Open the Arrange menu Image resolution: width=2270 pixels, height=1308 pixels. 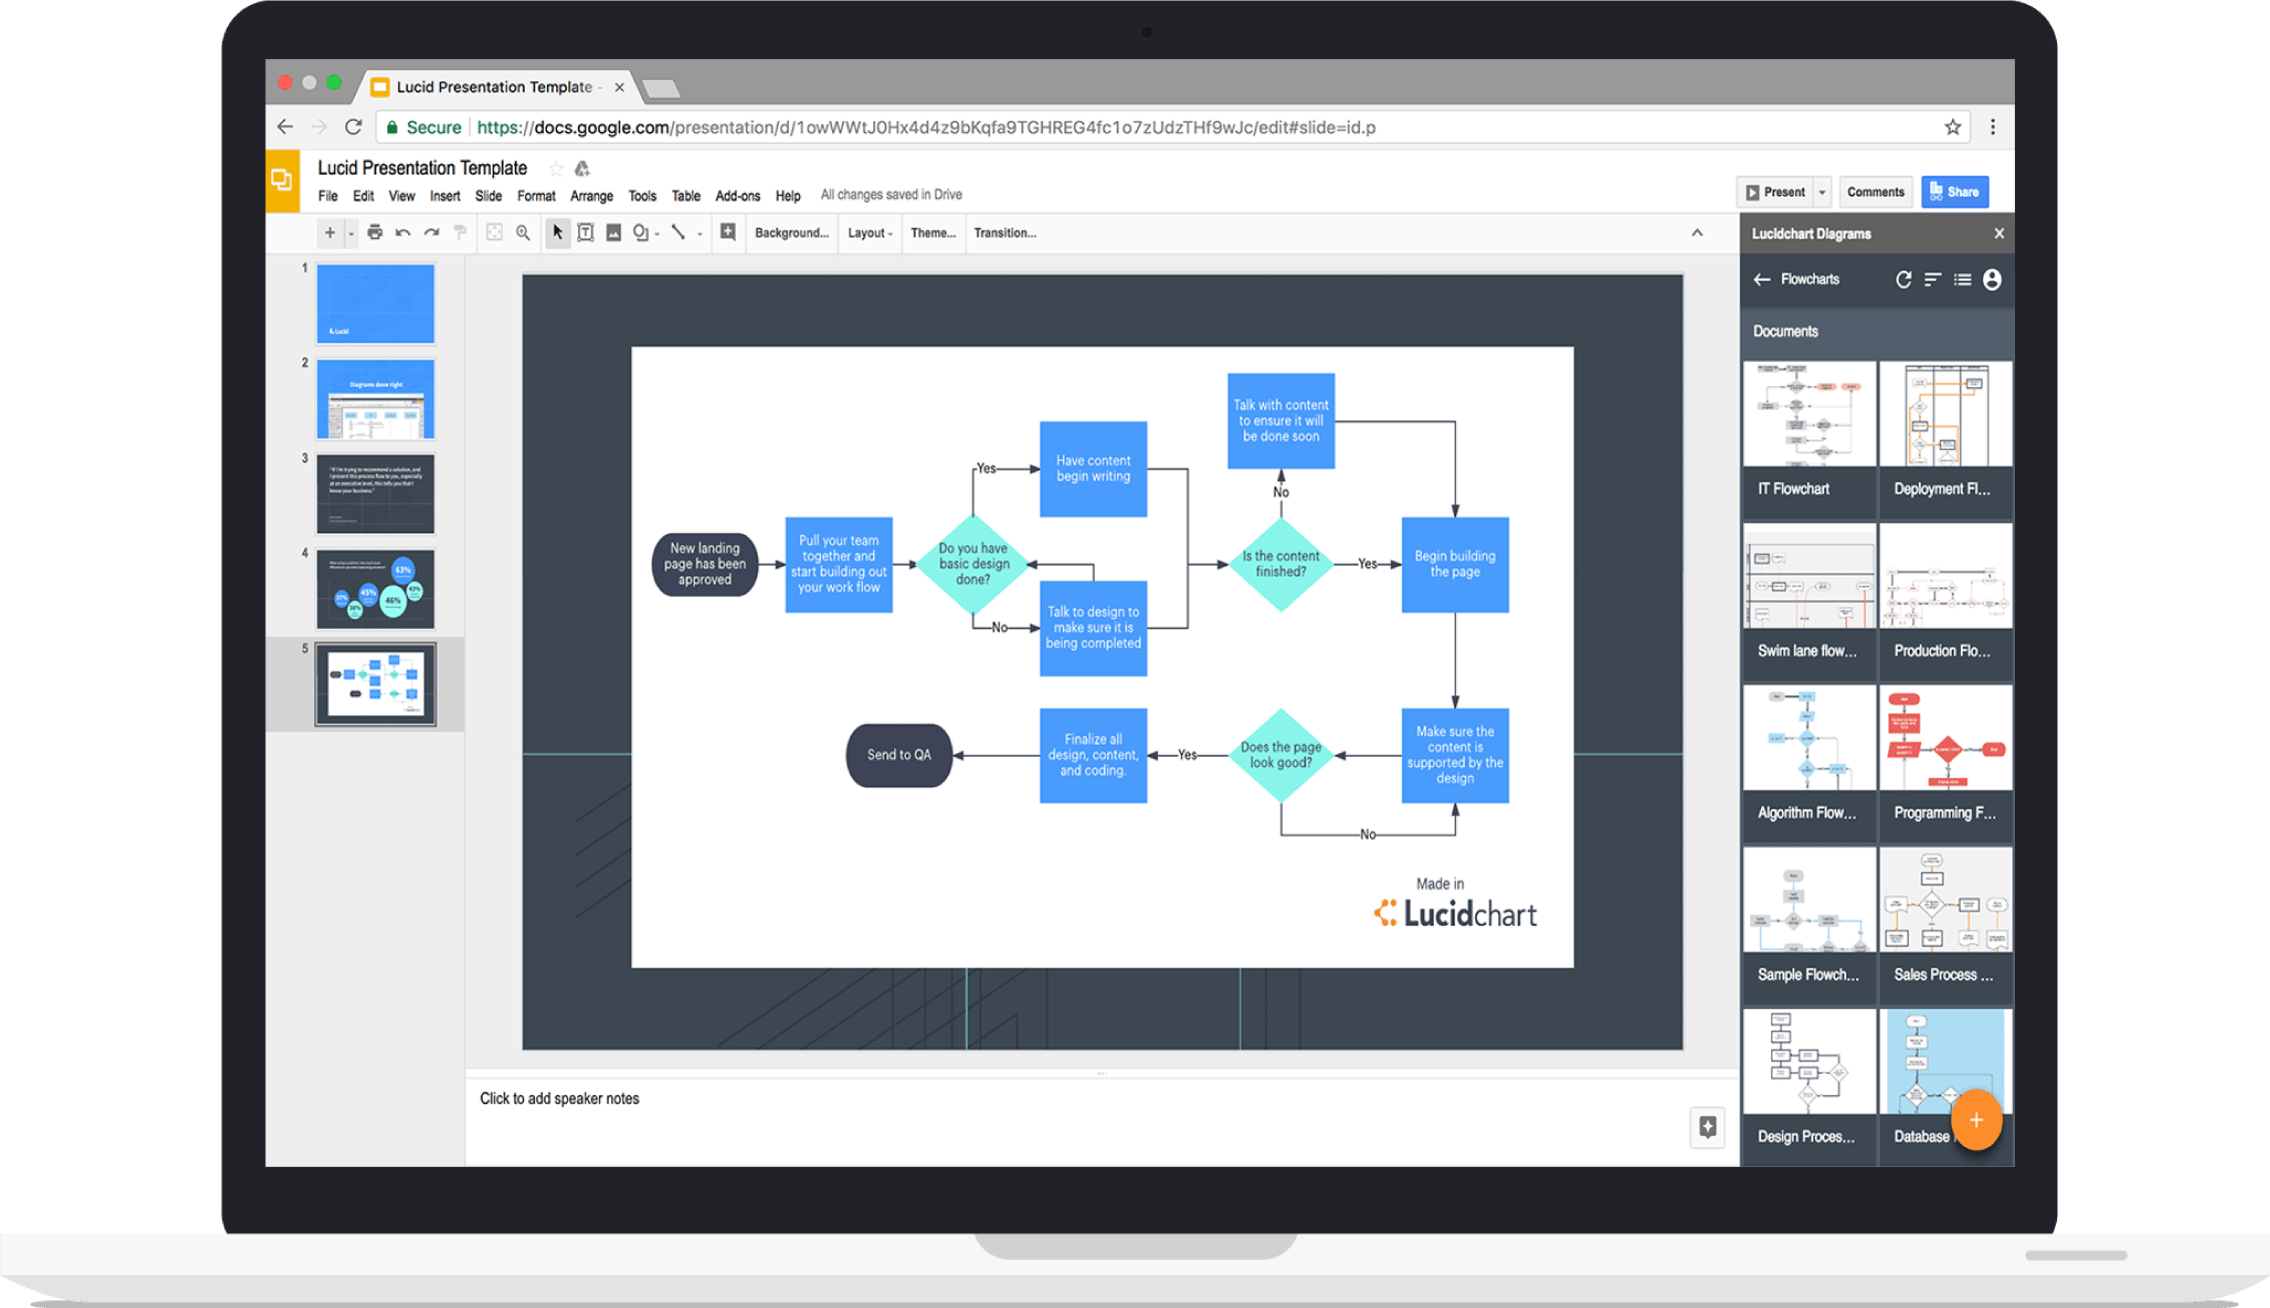592,196
